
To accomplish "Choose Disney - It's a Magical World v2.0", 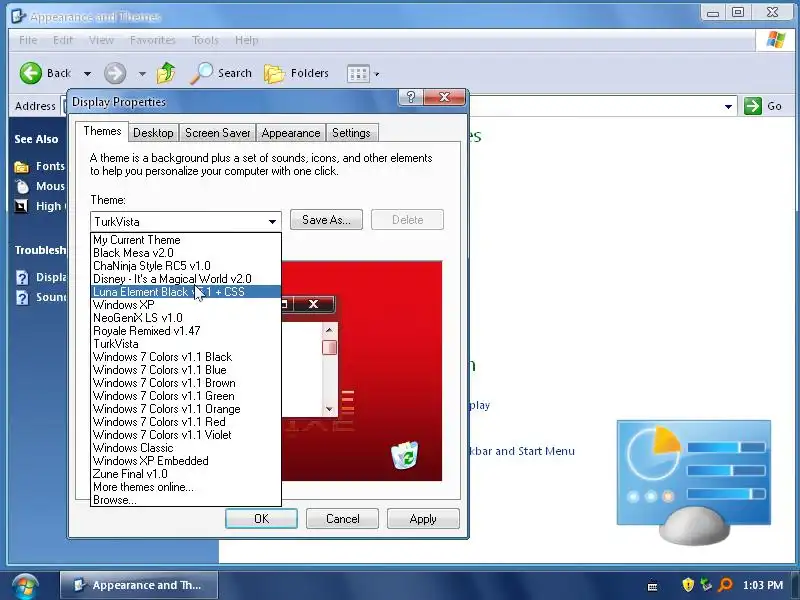I will coord(186,279).
